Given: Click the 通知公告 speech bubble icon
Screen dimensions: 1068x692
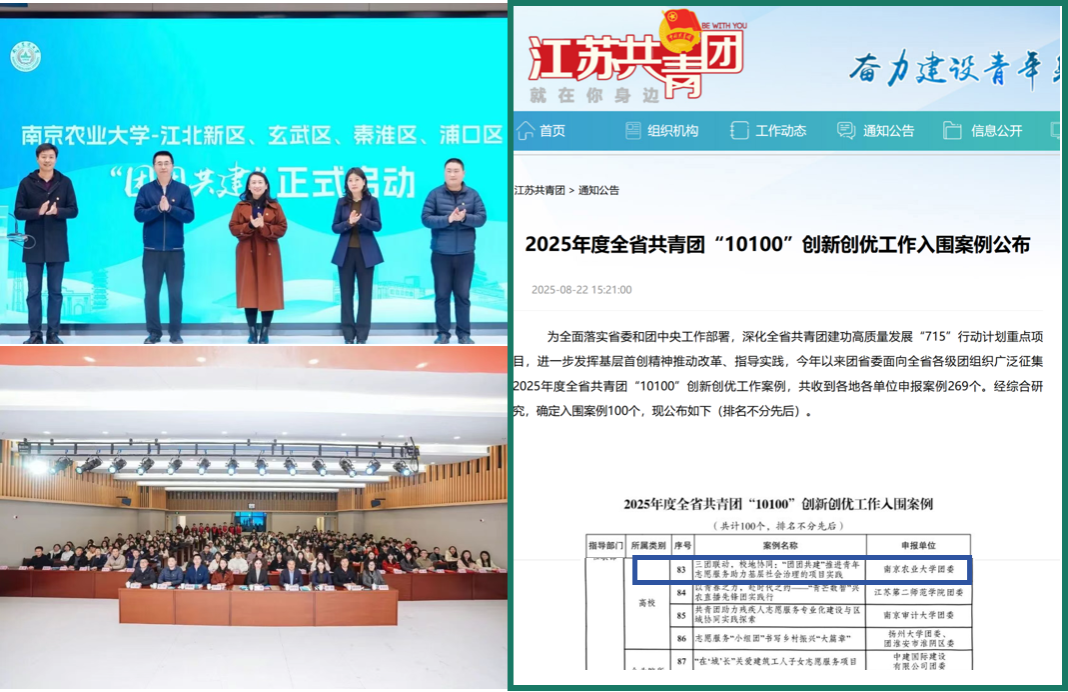Looking at the screenshot, I should point(846,131).
